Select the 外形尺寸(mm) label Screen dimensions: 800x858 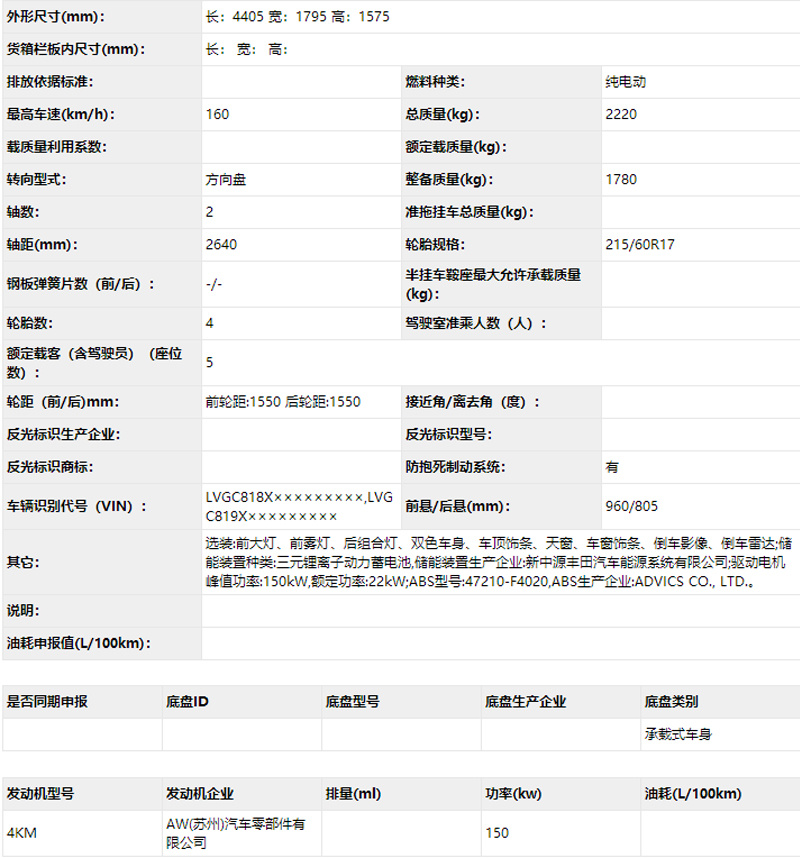[55, 17]
